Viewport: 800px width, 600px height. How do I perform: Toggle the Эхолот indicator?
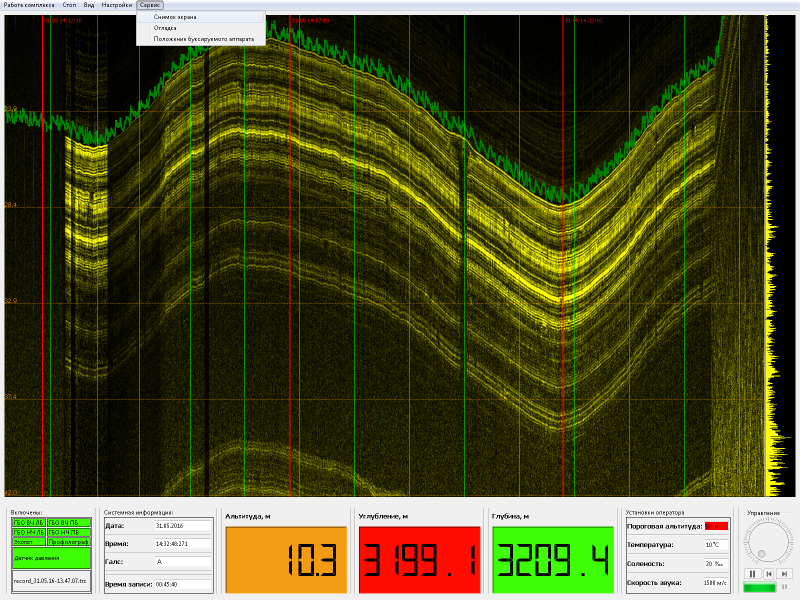pyautogui.click(x=29, y=542)
